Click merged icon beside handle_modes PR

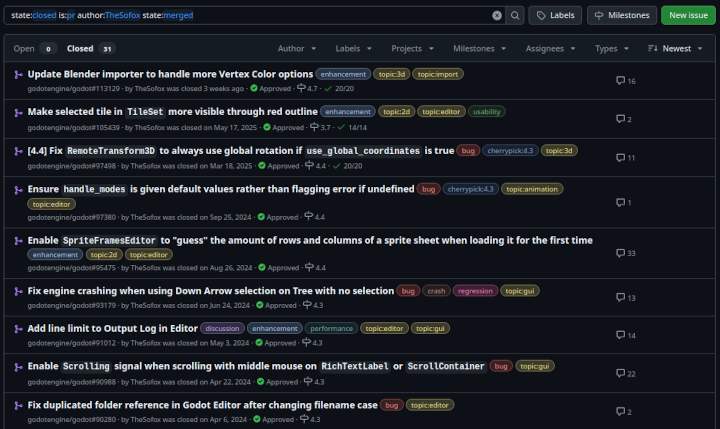(18, 190)
